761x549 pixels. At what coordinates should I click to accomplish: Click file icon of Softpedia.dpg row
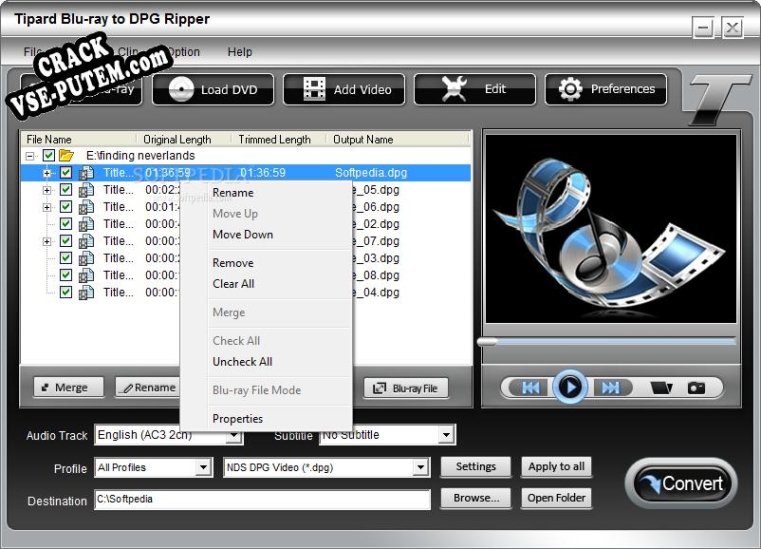(86, 173)
